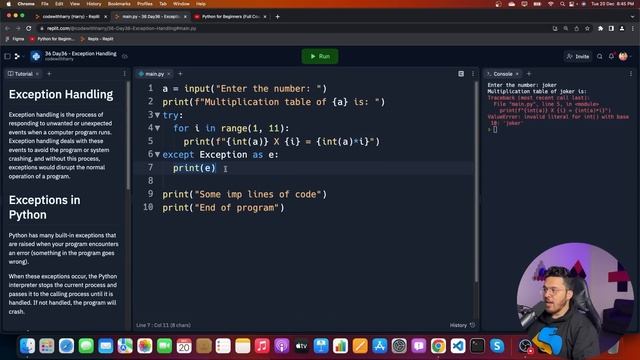Screen dimensions: 640x360
Task: Open the App Store from the Dock
Action: click(380, 346)
